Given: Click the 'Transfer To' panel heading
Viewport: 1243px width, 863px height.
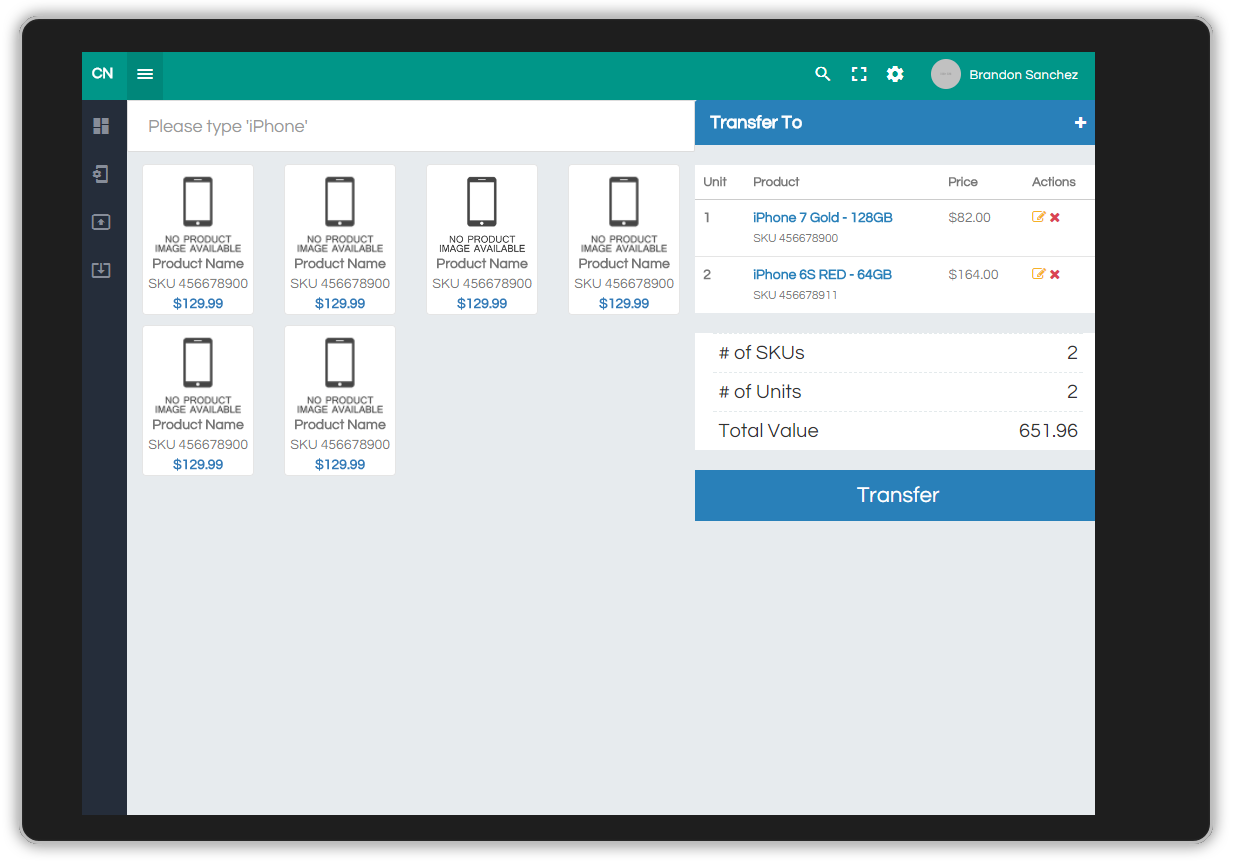Looking at the screenshot, I should 756,122.
